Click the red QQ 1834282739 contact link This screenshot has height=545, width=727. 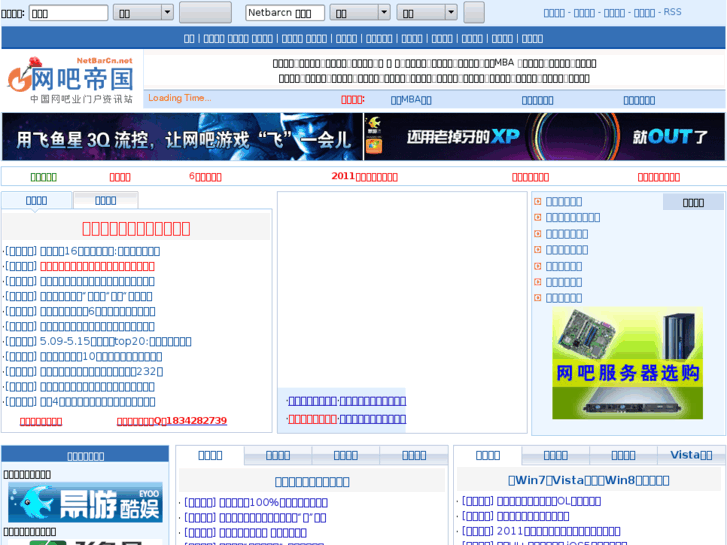click(172, 421)
